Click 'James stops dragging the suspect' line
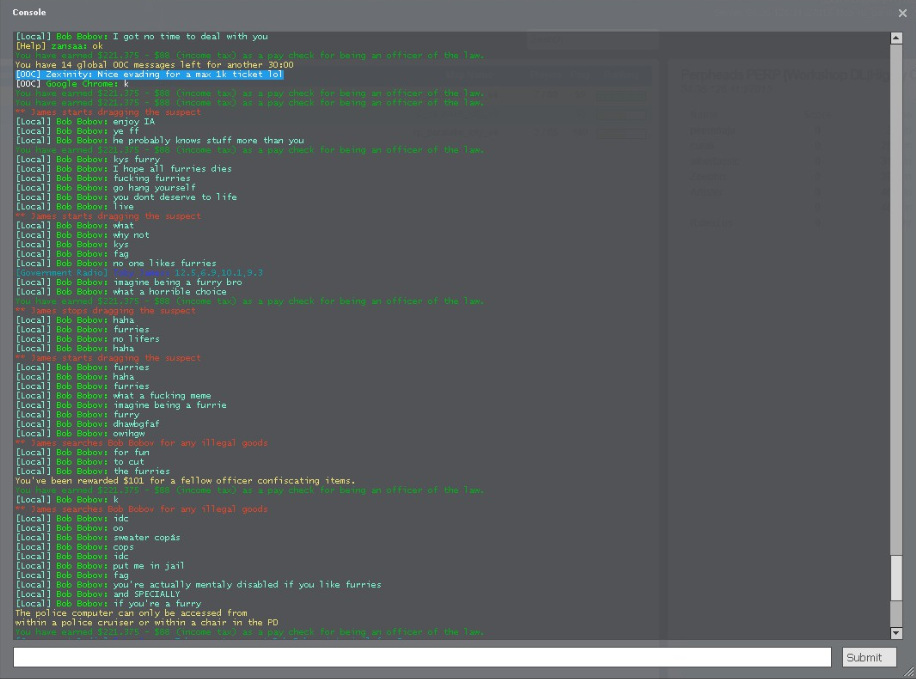This screenshot has width=916, height=679. [x=105, y=310]
